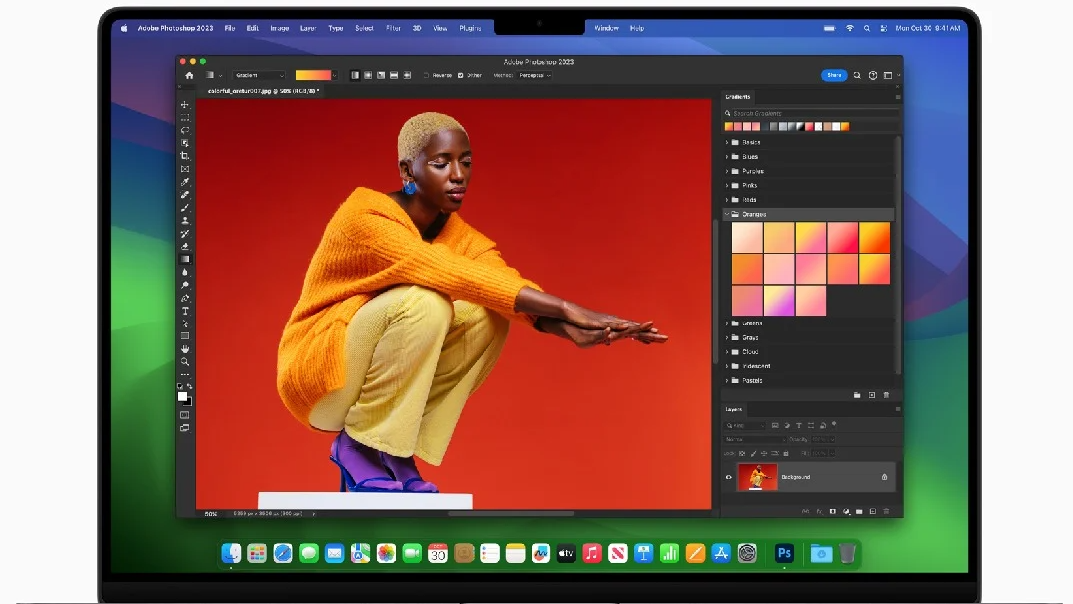Image resolution: width=1073 pixels, height=604 pixels.
Task: Click the gradient preview in options bar
Action: pos(313,75)
